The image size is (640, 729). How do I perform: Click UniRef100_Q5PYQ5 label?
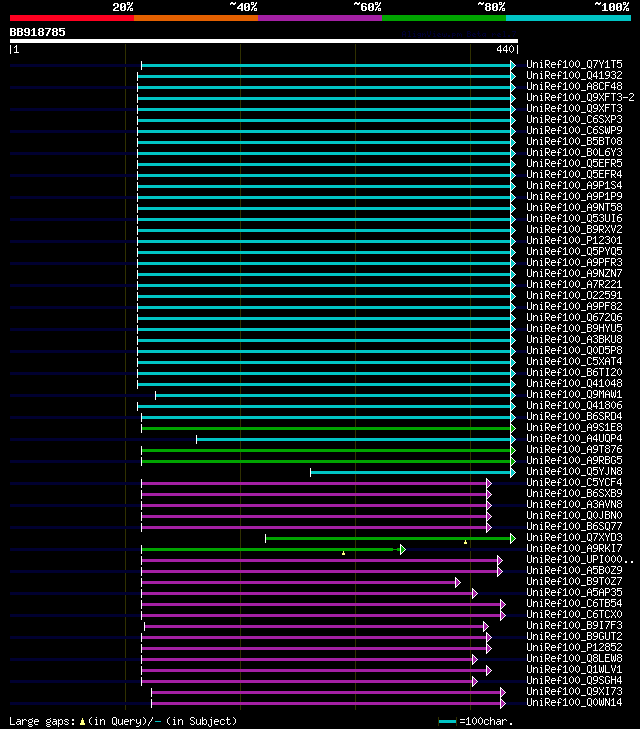tap(574, 252)
